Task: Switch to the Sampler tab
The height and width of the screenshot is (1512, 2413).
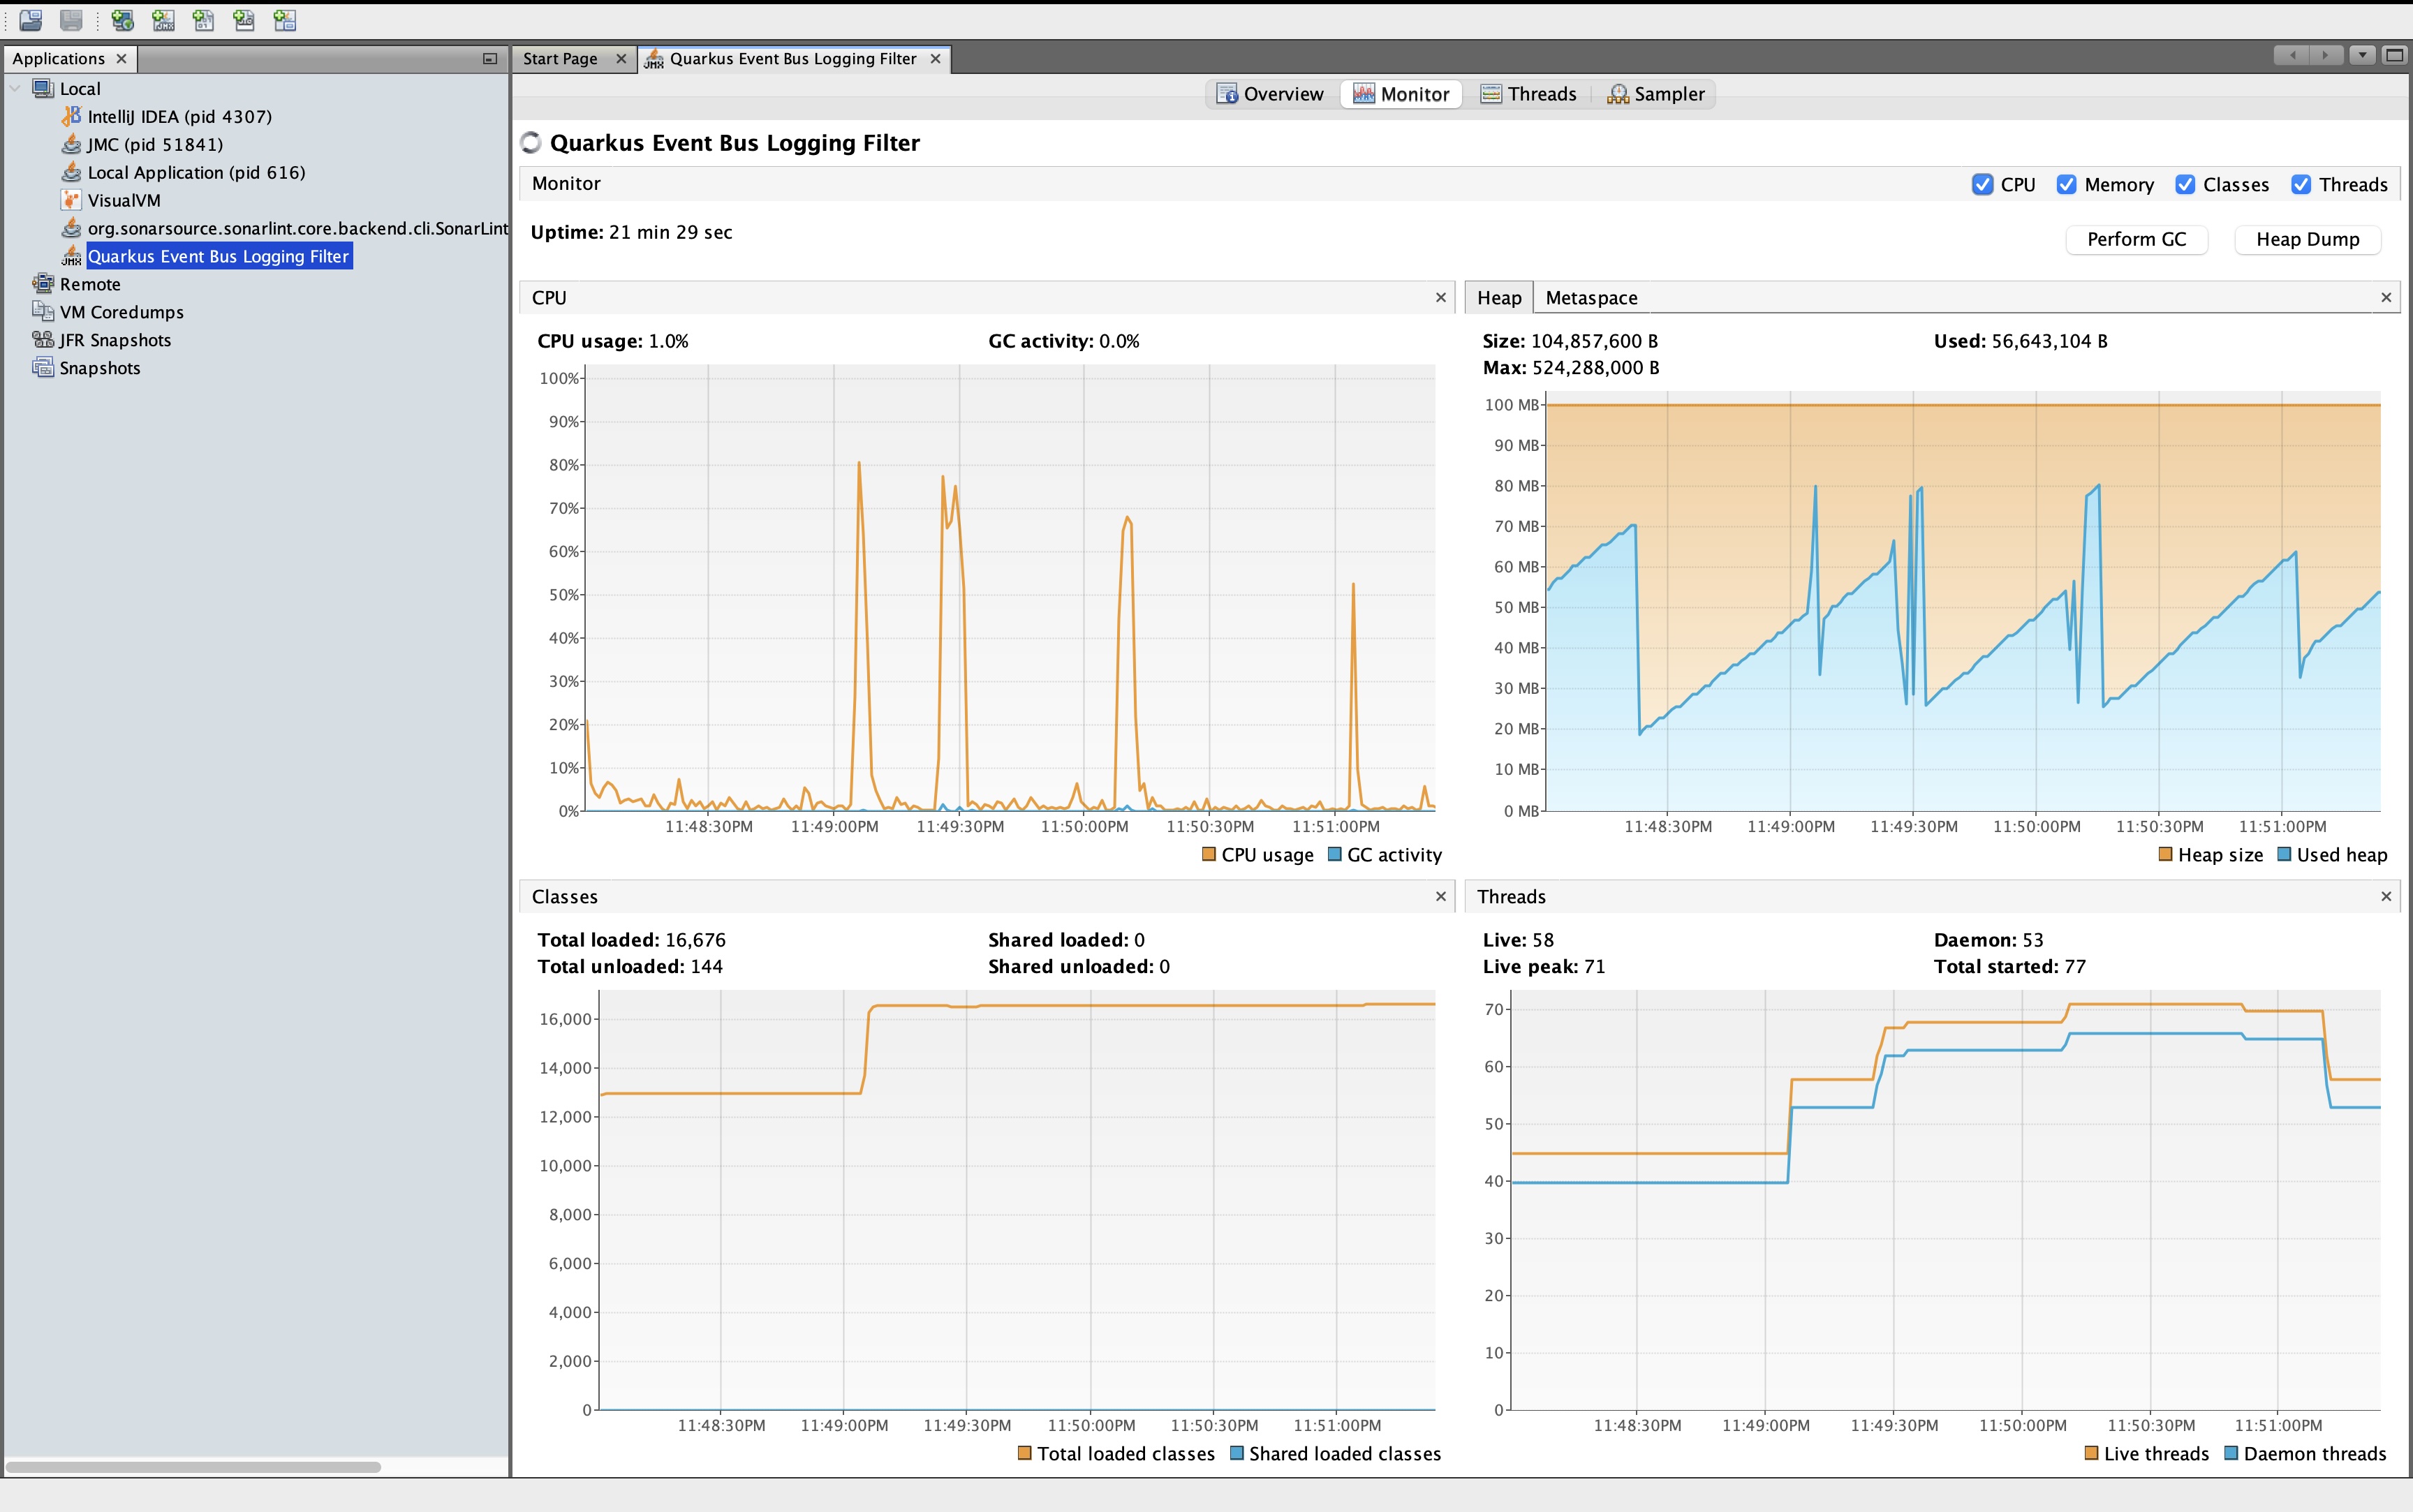Action: (x=1656, y=94)
